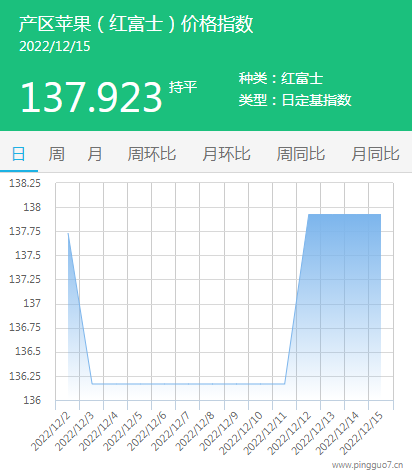This screenshot has height=475, width=412.
Task: Select the 日 daily tab
Action: tap(19, 154)
